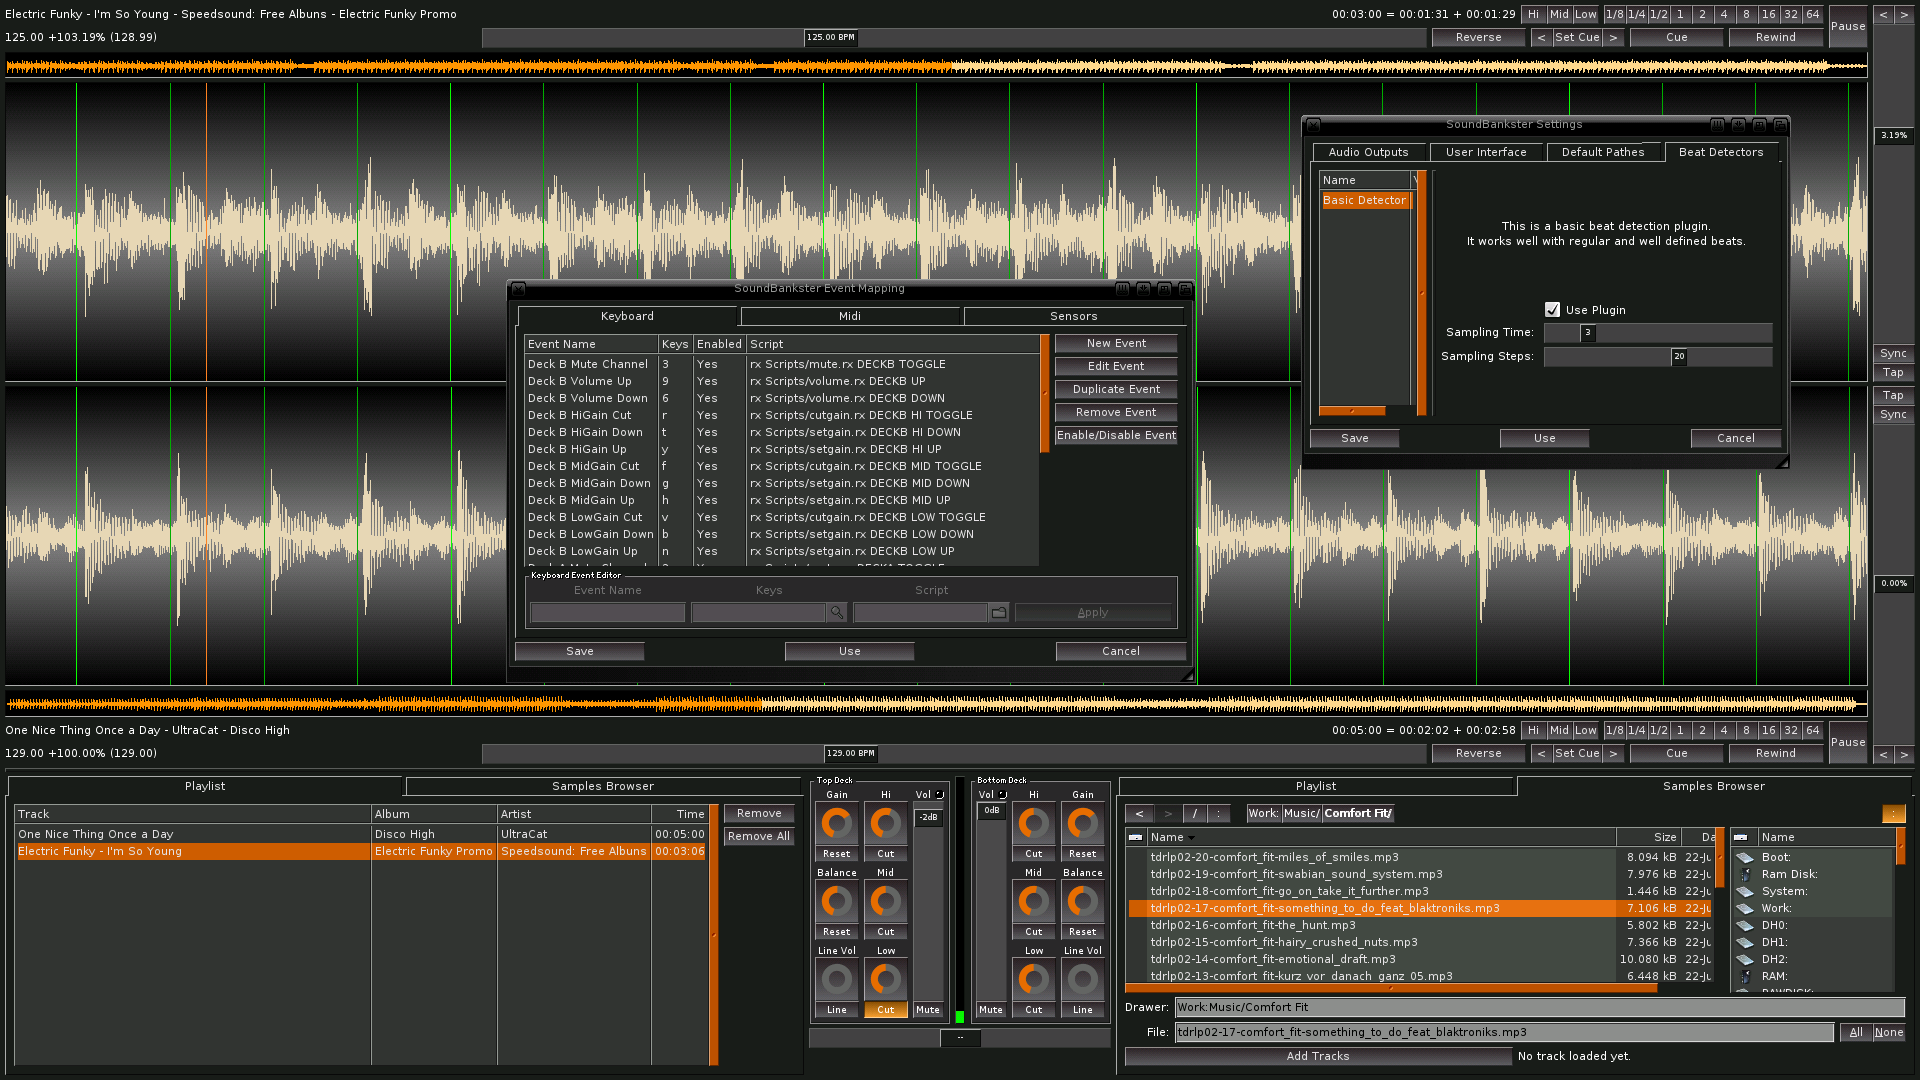This screenshot has height=1080, width=1920.
Task: Toggle the Bottom Deck Mute button
Action: pos(990,1010)
